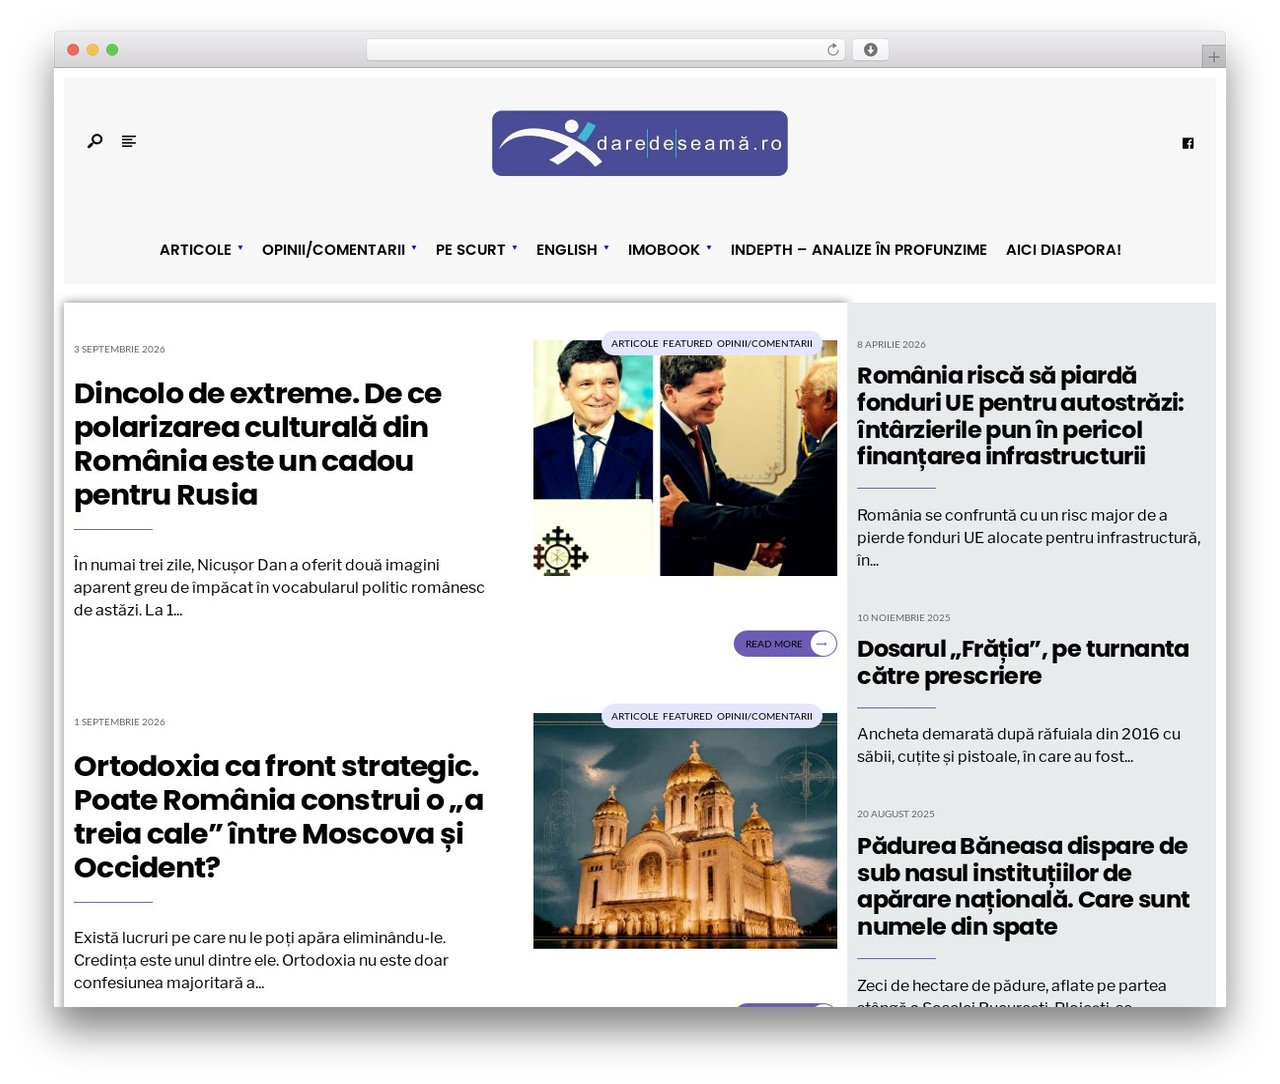Open 'Dosarul Frăția' sidebar article

coord(1023,662)
